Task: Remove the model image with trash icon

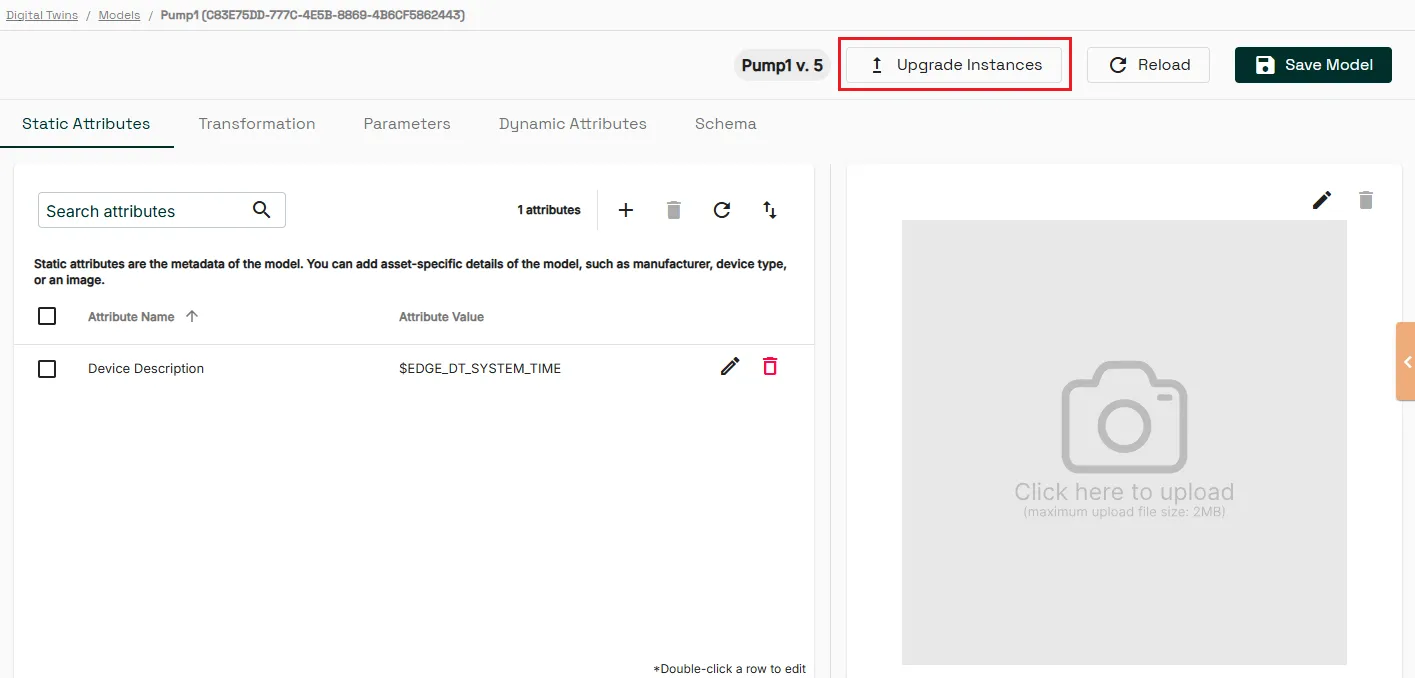Action: click(1366, 200)
